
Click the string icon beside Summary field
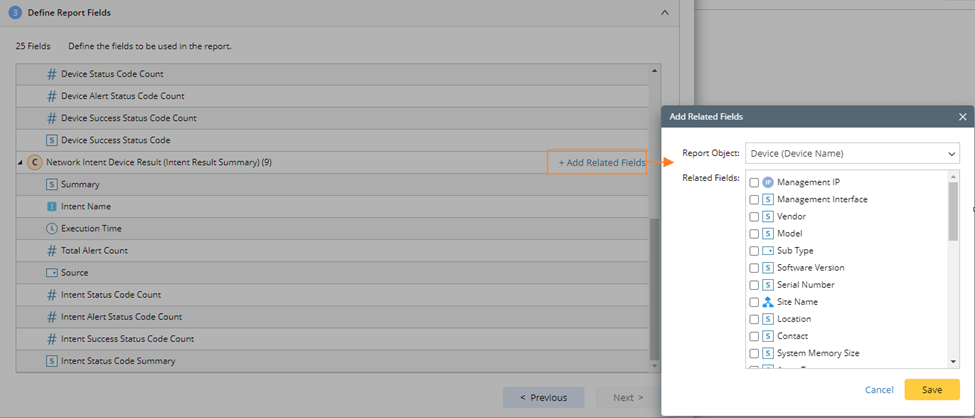click(52, 185)
